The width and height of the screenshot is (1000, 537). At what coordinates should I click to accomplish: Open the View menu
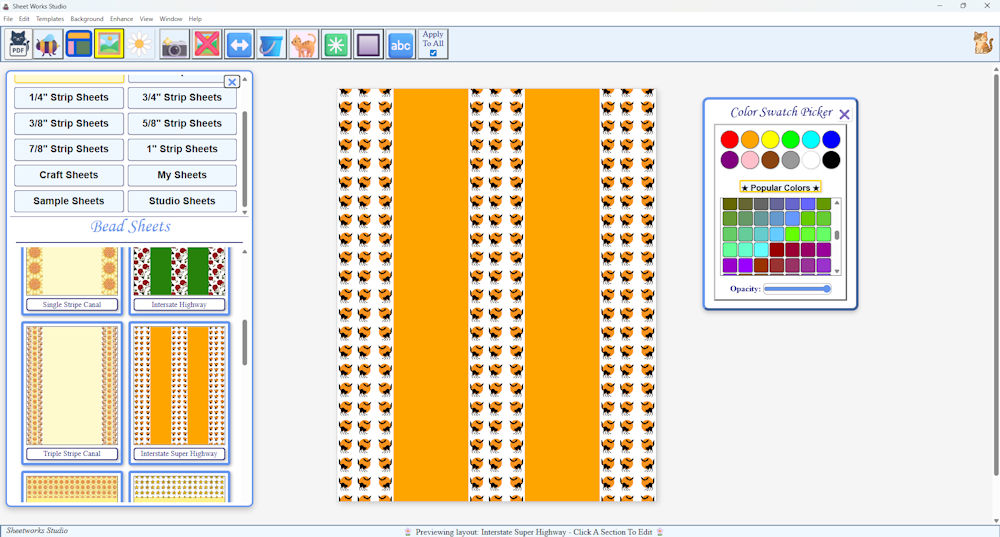pyautogui.click(x=146, y=19)
